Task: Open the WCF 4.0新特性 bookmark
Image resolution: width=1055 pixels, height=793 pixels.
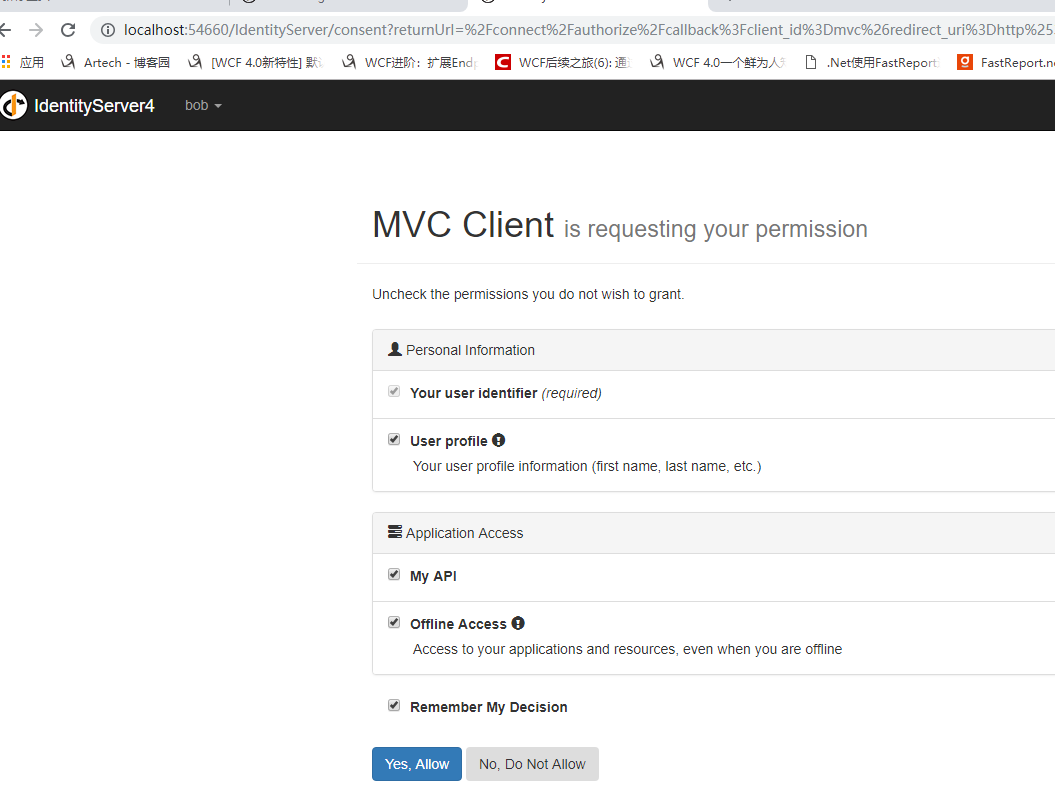Action: 256,63
